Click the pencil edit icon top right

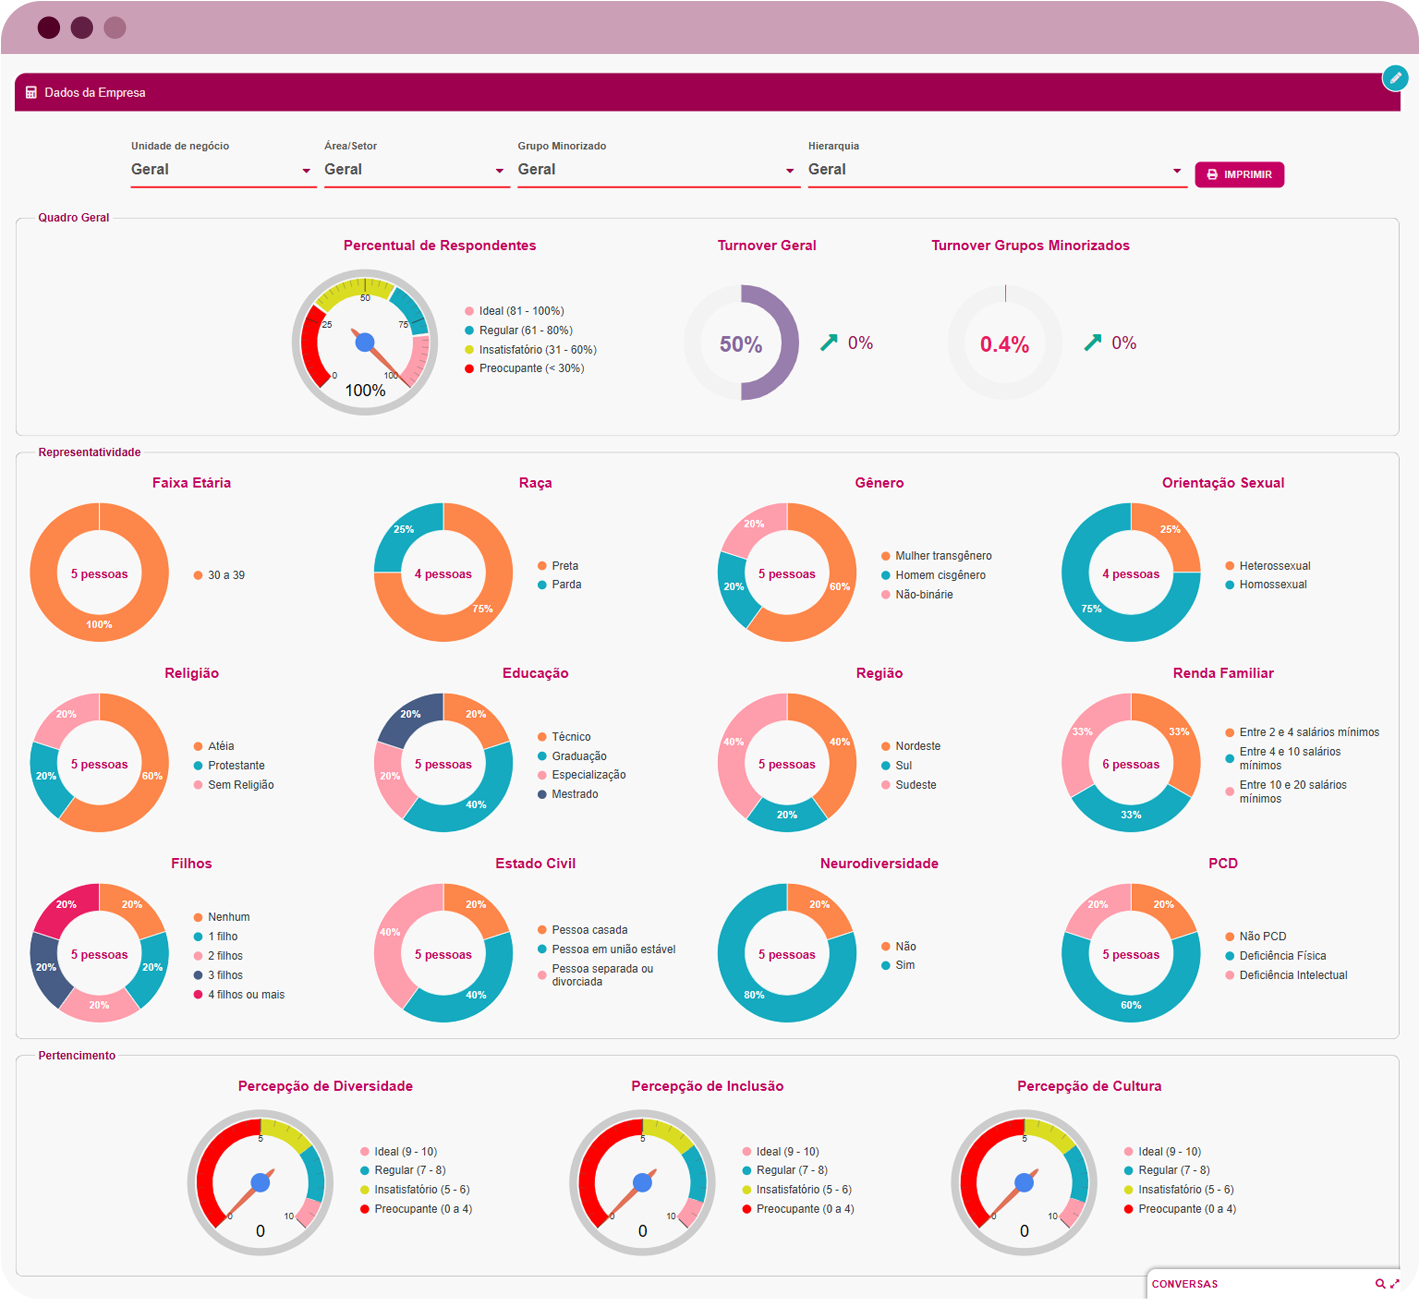[1395, 77]
